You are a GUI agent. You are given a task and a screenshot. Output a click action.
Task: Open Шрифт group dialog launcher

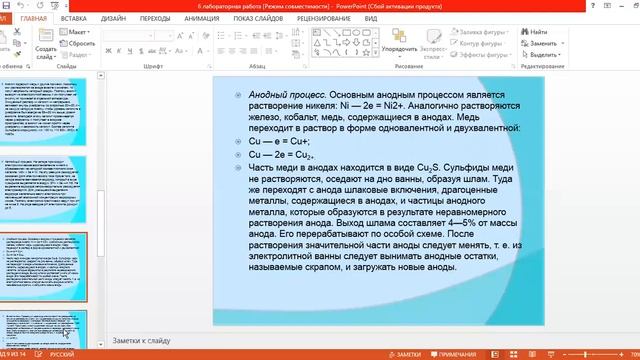209,66
